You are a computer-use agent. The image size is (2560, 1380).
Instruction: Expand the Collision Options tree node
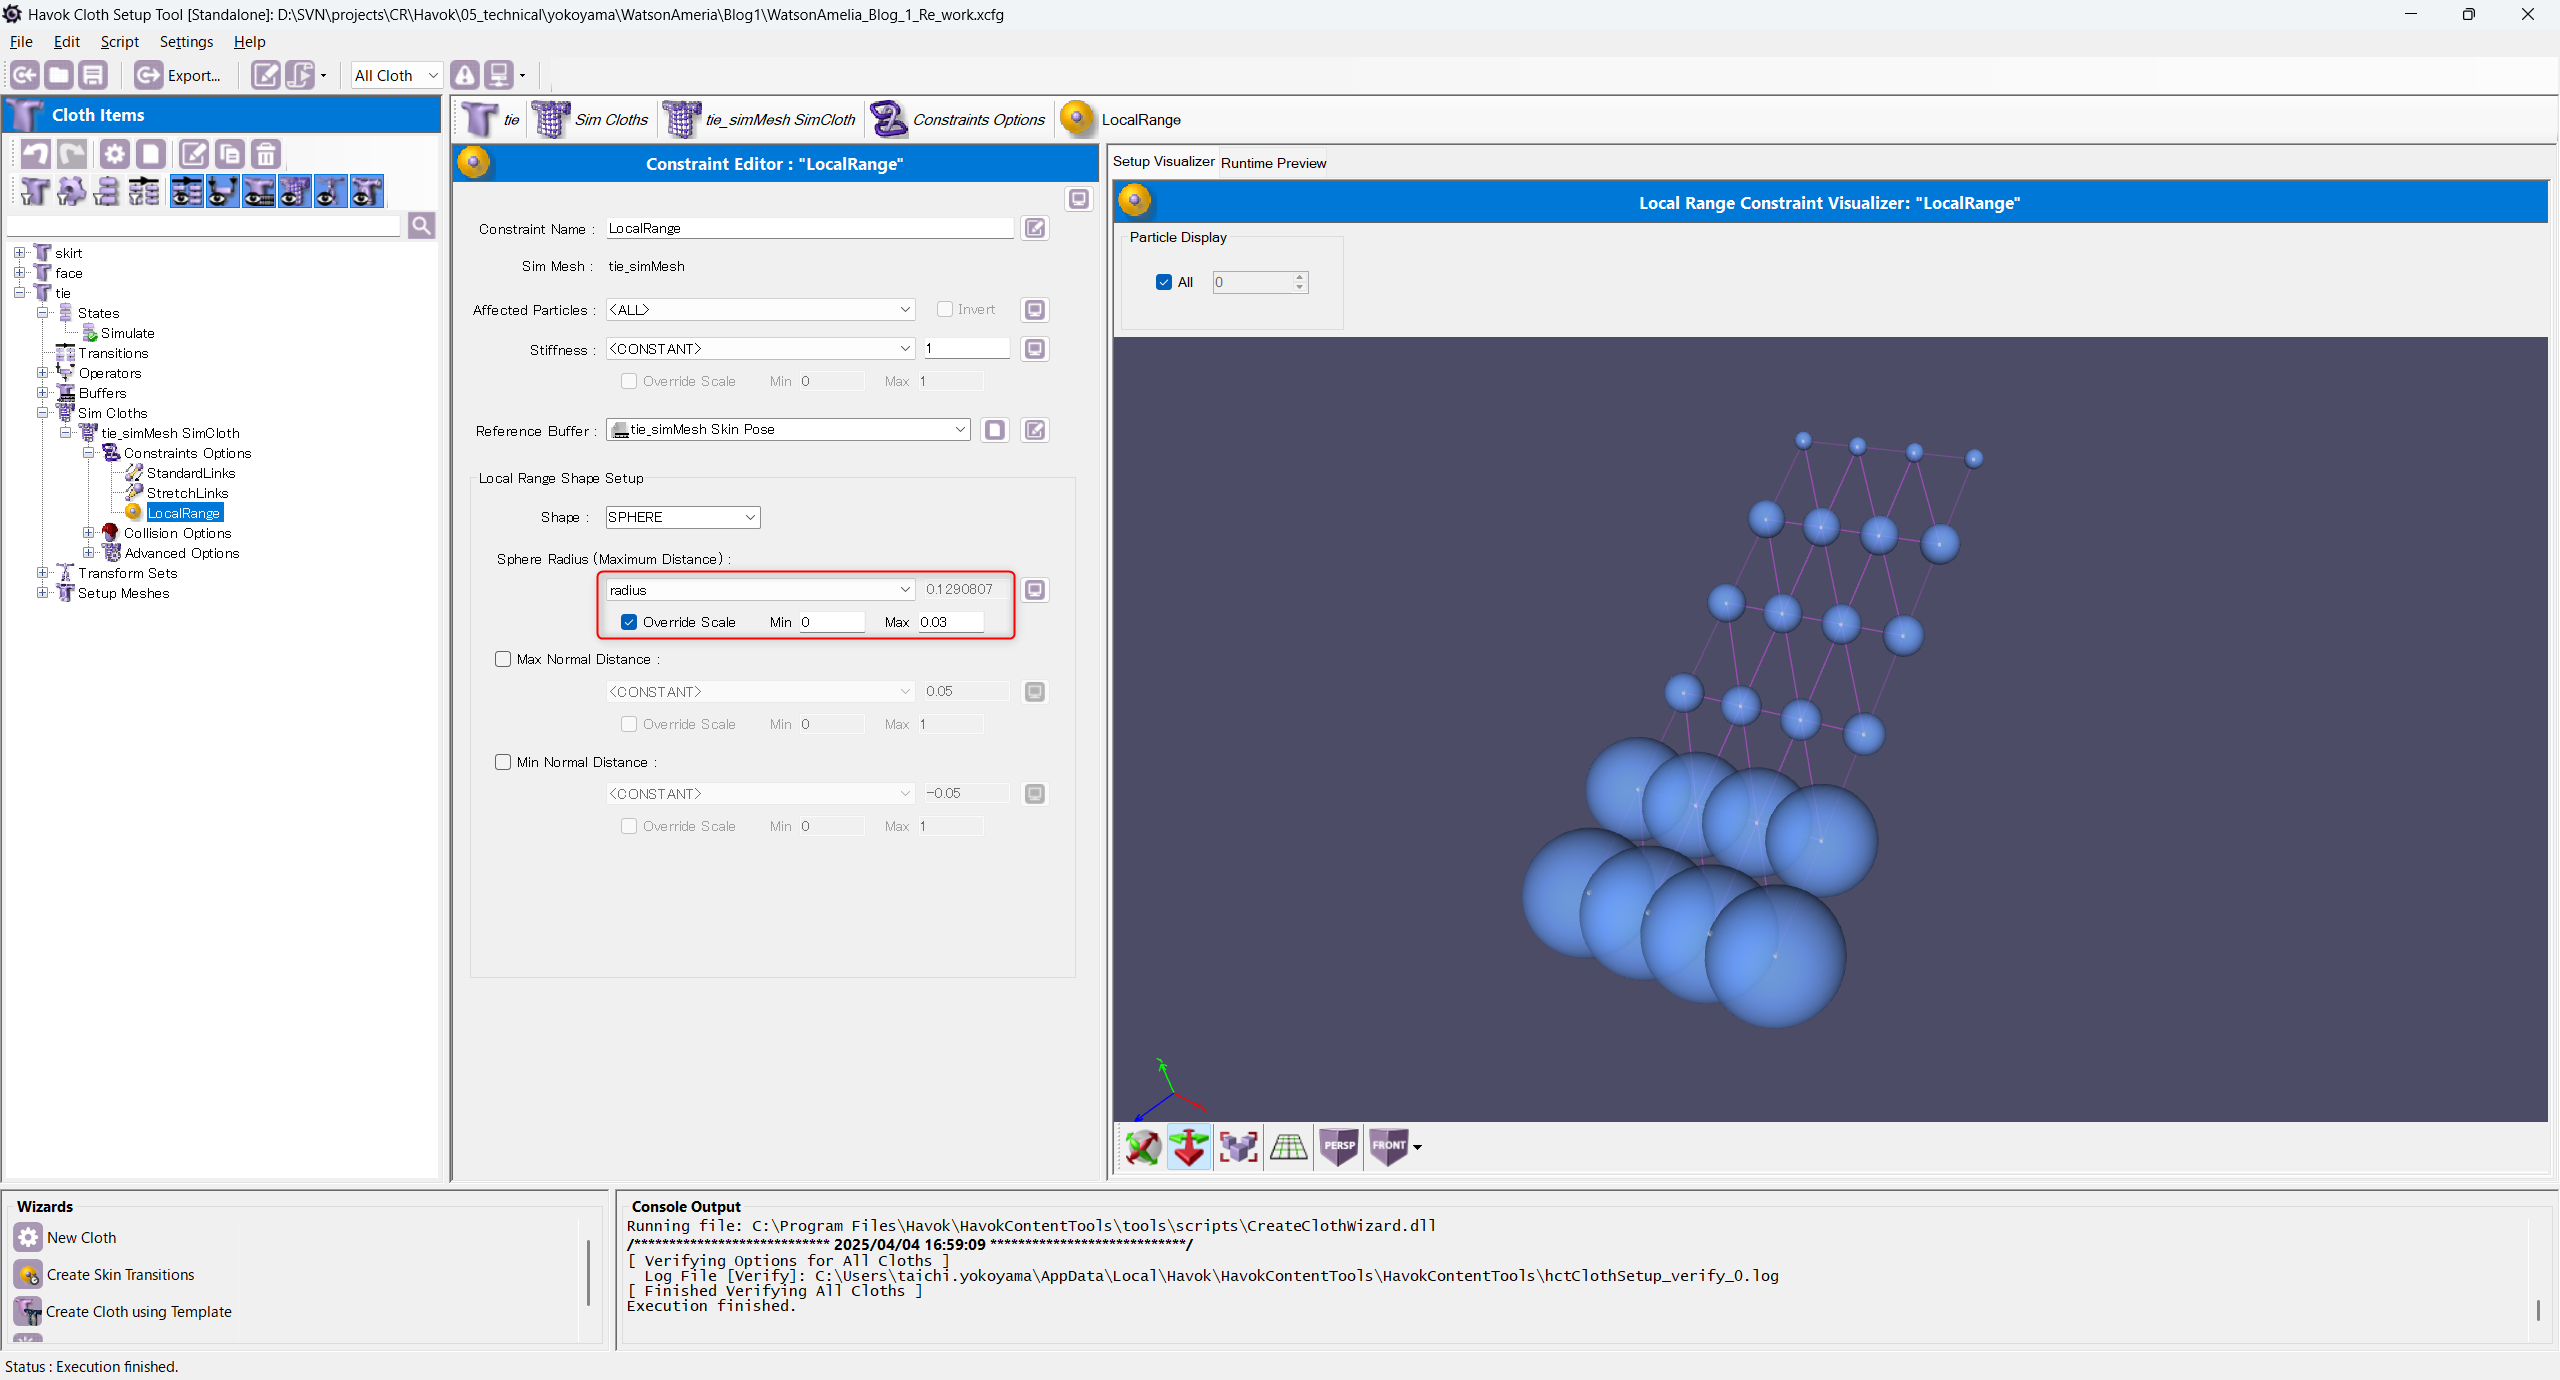[88, 533]
